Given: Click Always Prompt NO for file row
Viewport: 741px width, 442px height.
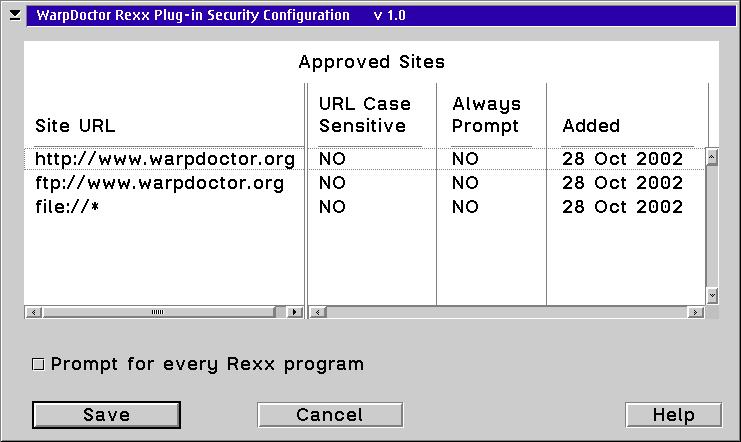Looking at the screenshot, I should pyautogui.click(x=465, y=207).
